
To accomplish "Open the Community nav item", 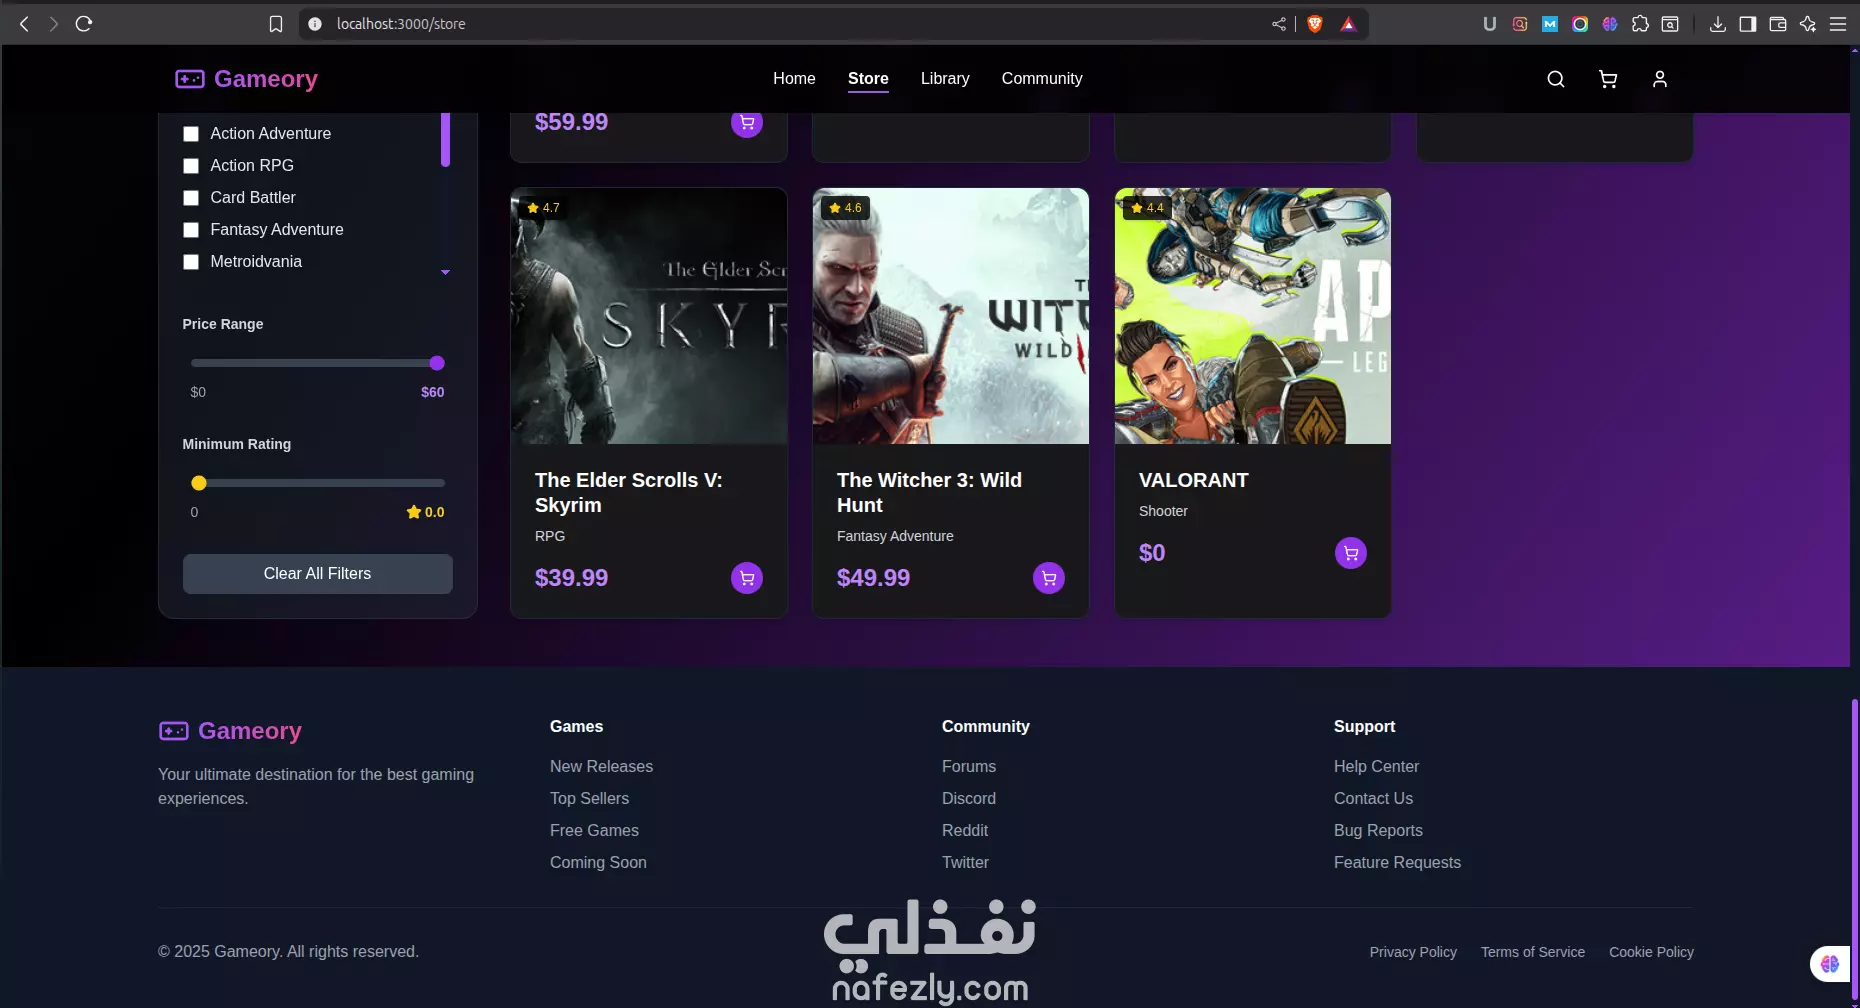I will click(x=1042, y=79).
